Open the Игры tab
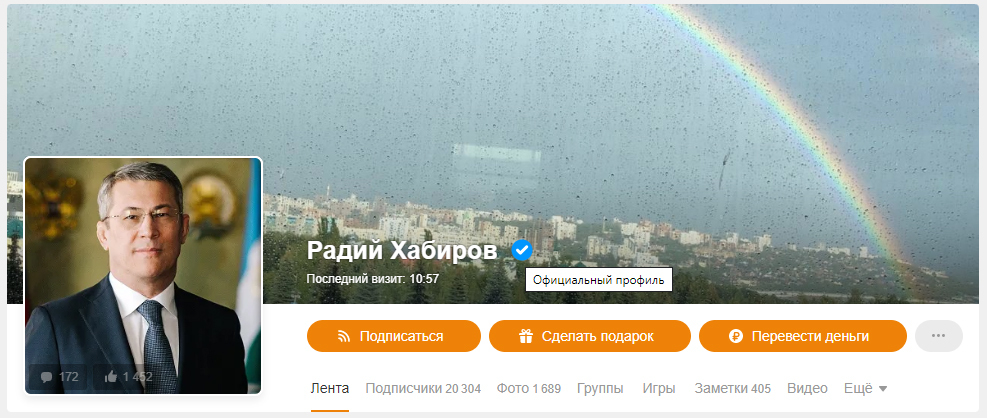 click(x=659, y=389)
